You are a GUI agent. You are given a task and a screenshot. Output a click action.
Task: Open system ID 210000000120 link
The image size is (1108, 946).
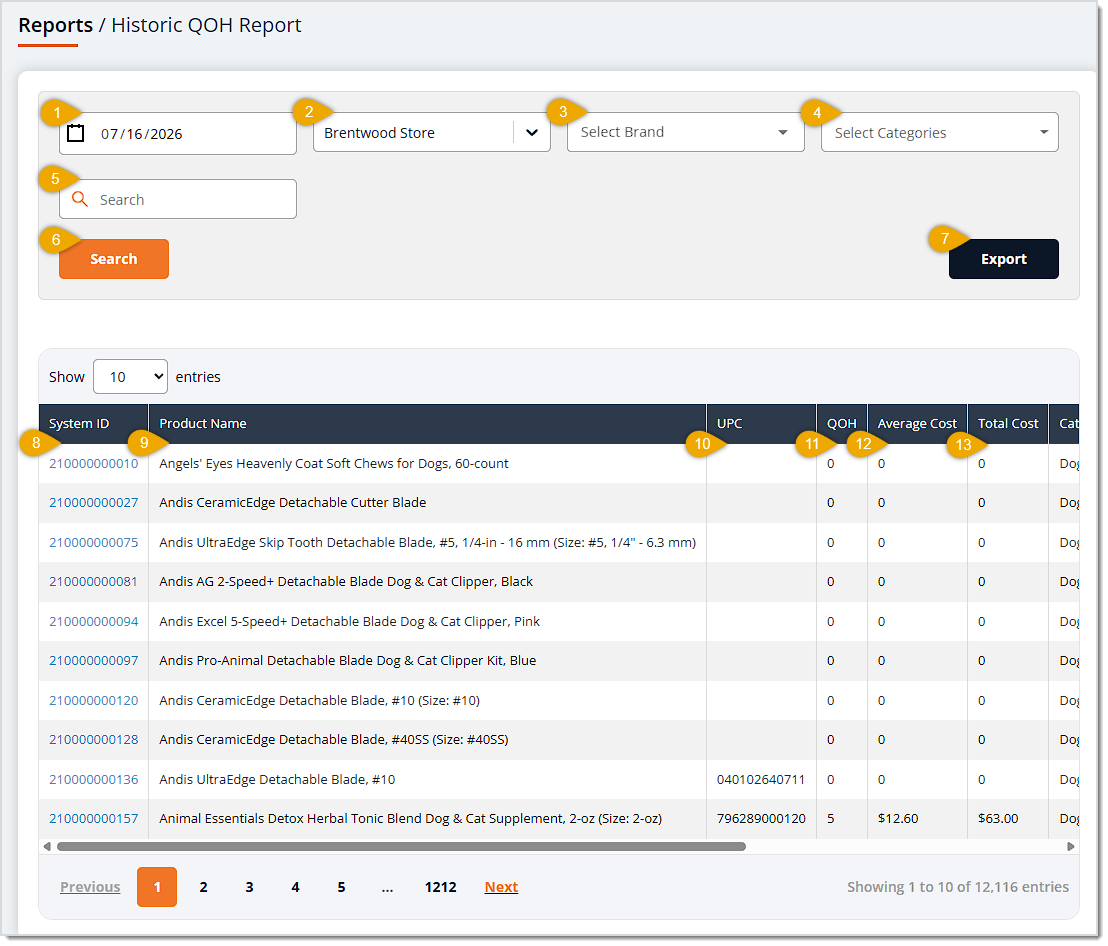click(94, 702)
